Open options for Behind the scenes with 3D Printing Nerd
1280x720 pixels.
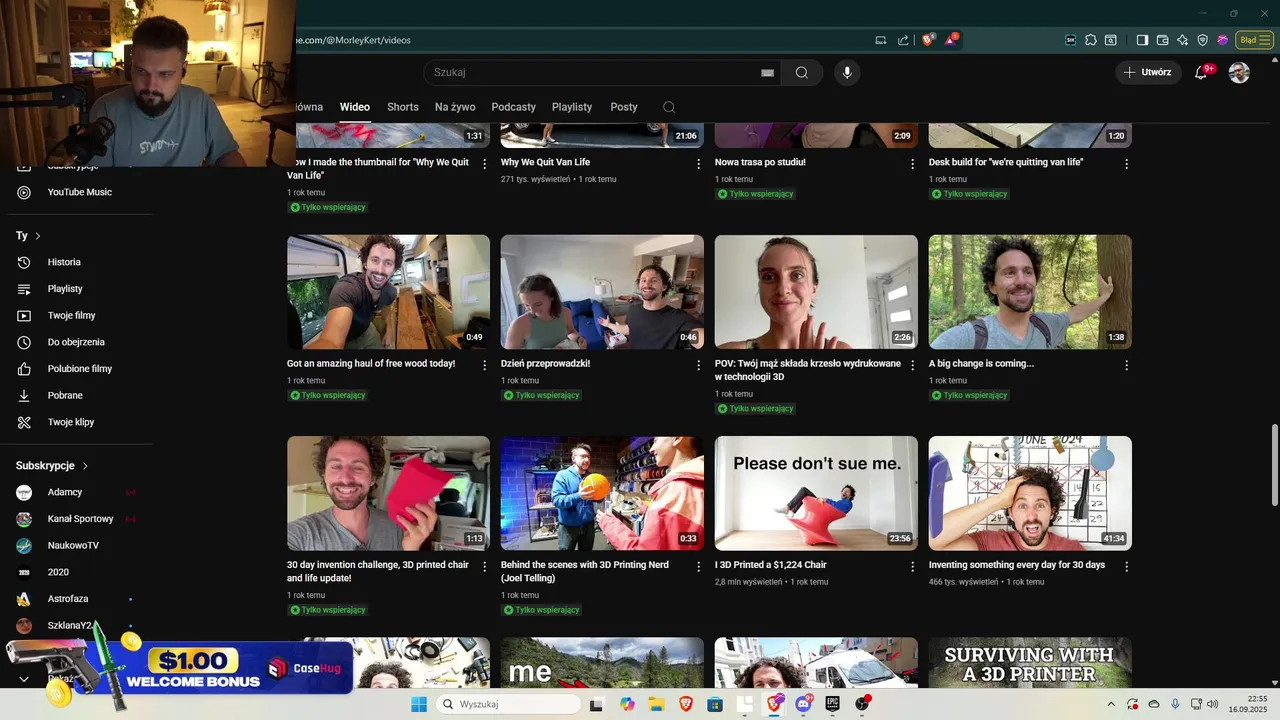point(699,566)
